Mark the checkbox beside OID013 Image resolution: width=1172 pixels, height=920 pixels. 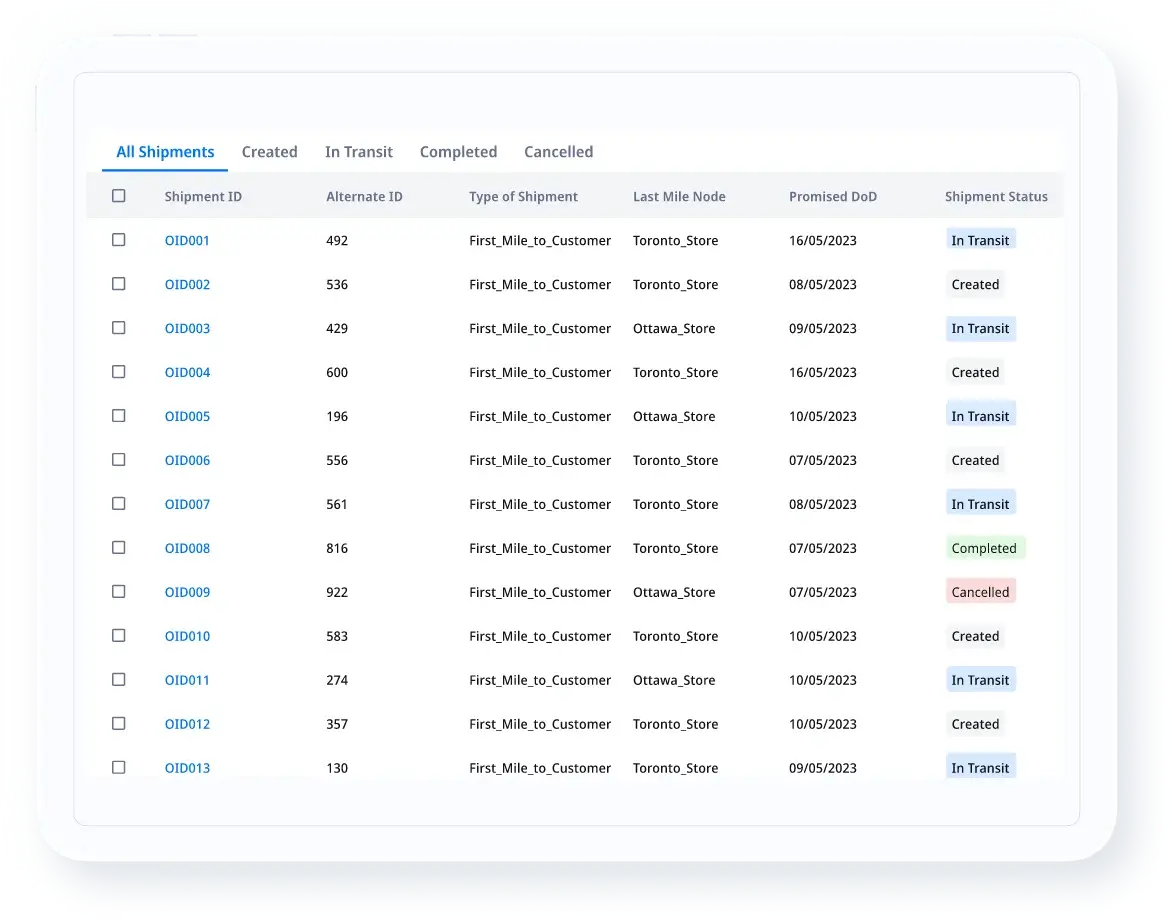coord(119,768)
